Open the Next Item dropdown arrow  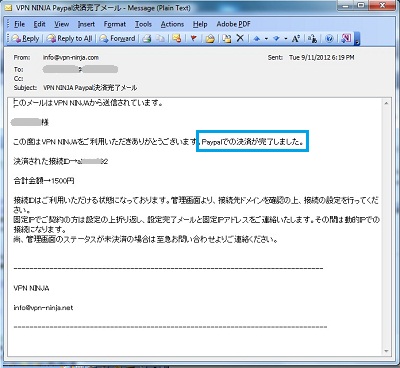click(286, 39)
